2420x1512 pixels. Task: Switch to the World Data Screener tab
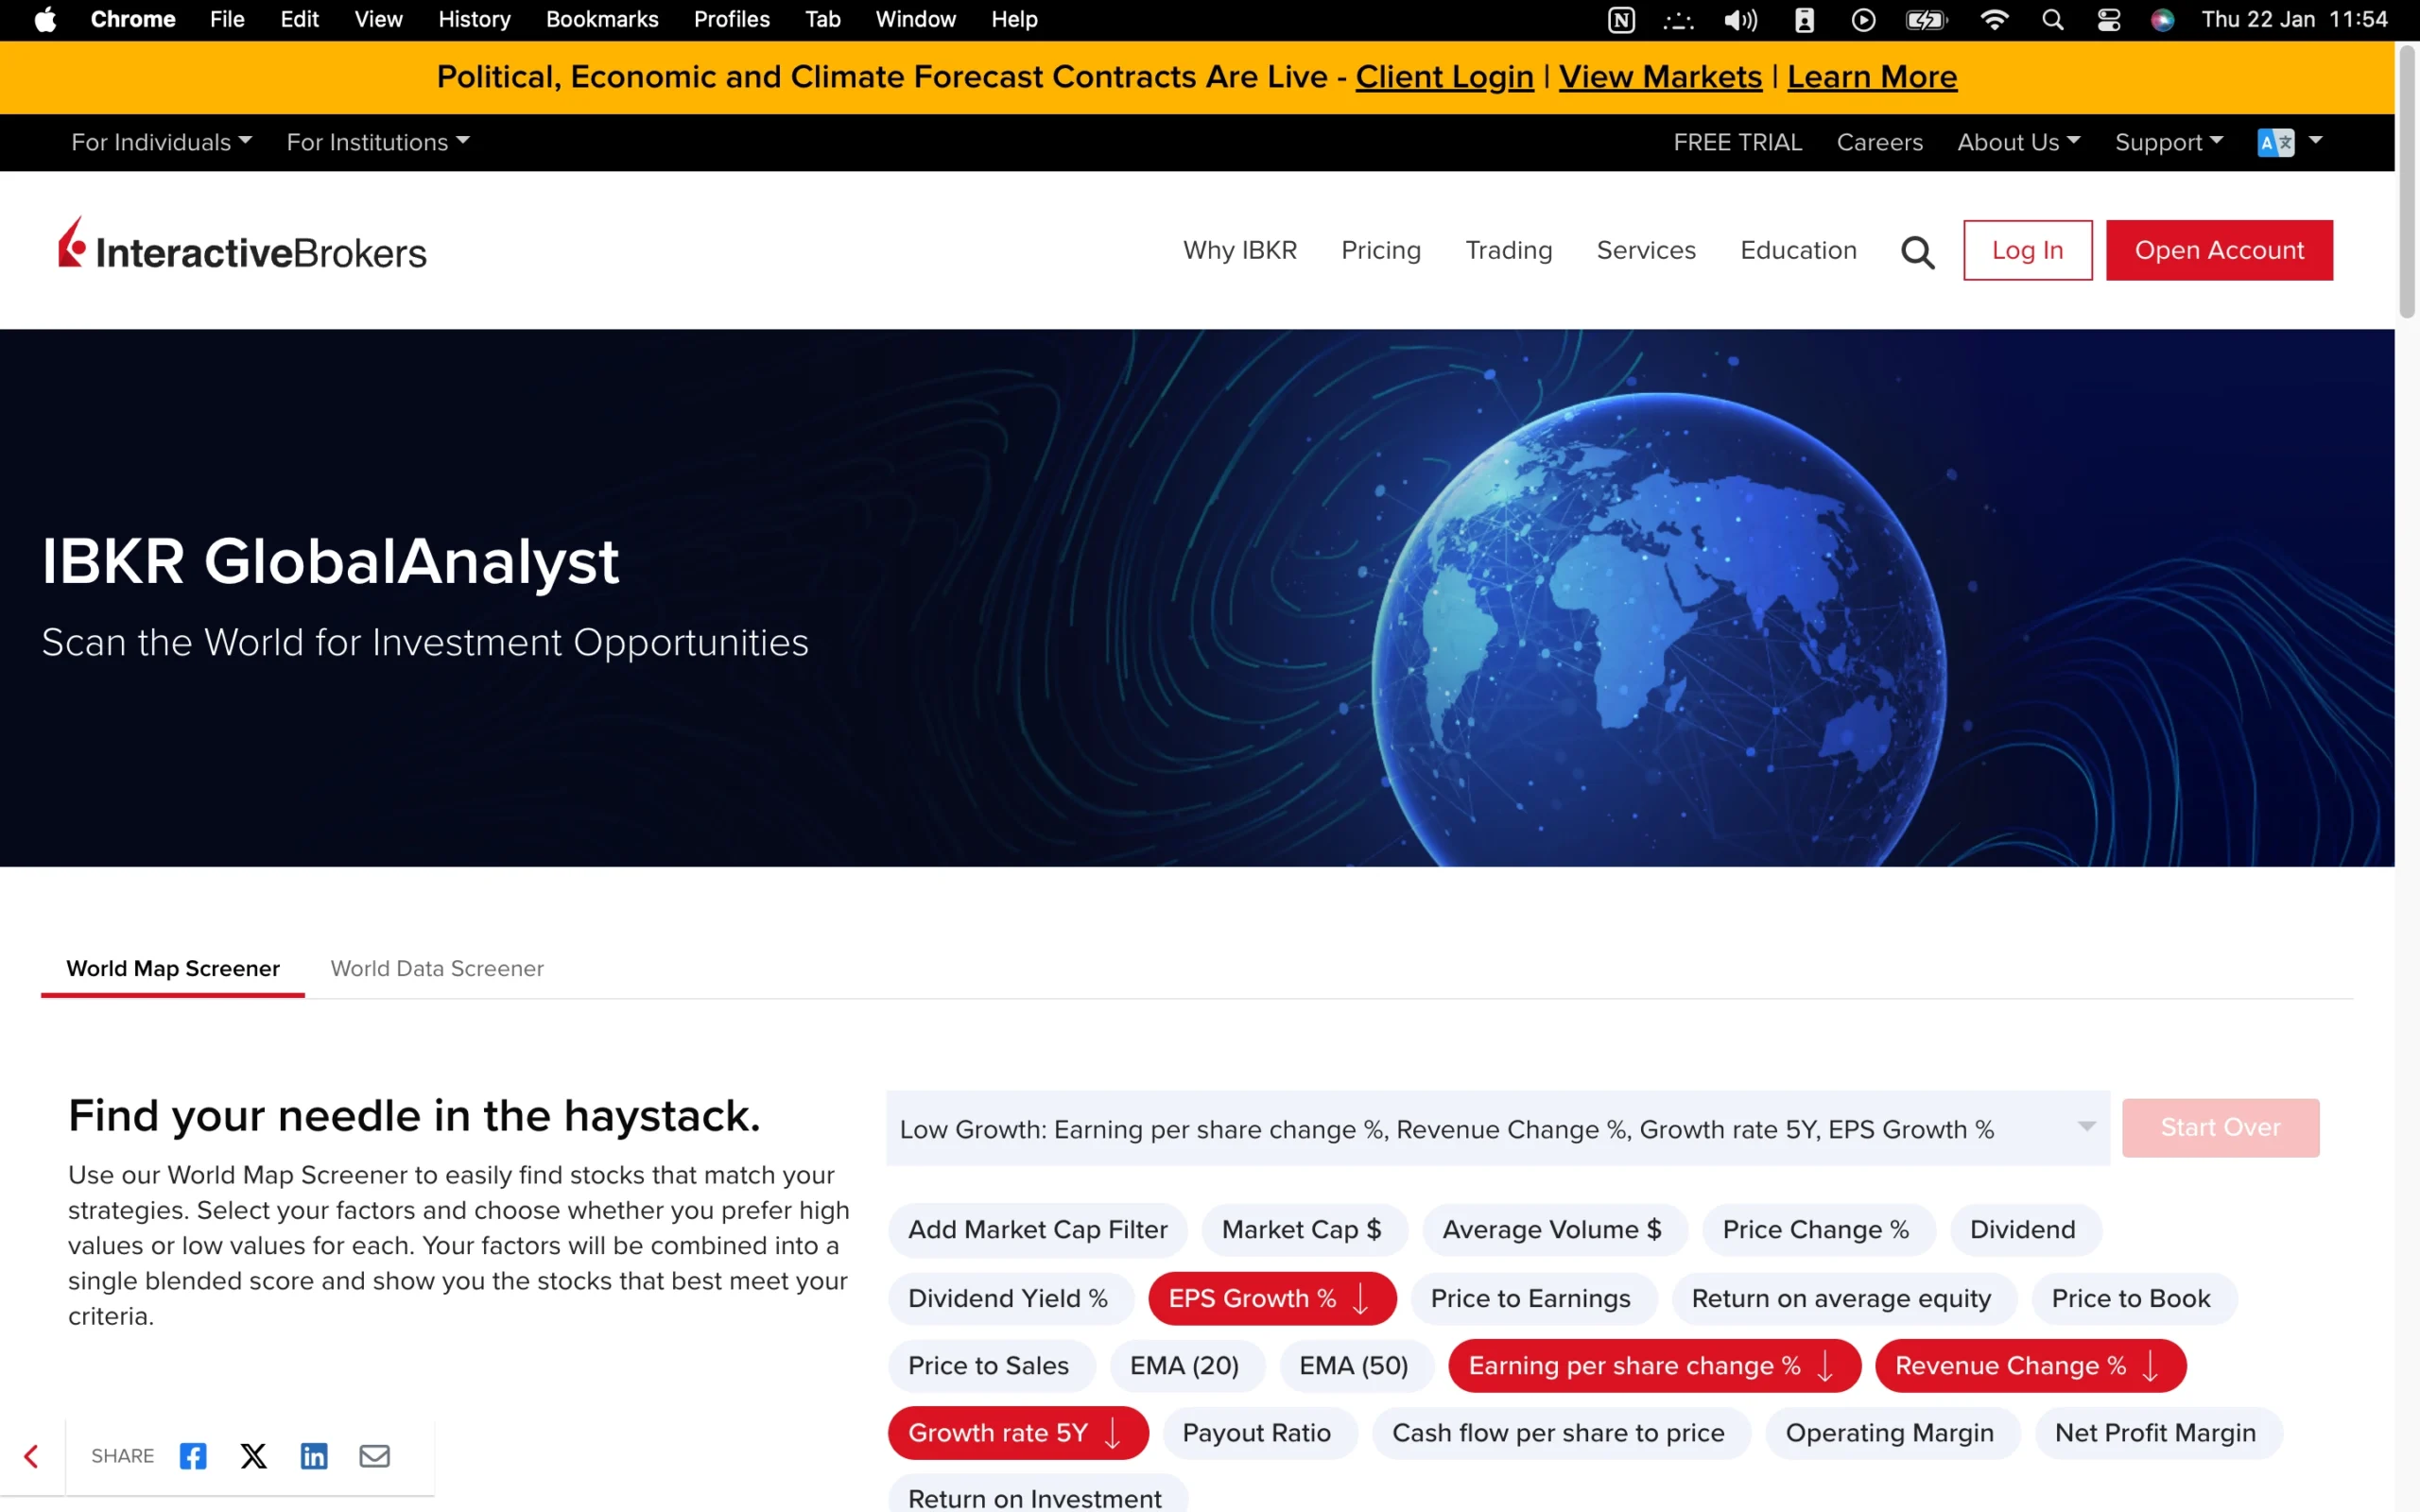436,968
